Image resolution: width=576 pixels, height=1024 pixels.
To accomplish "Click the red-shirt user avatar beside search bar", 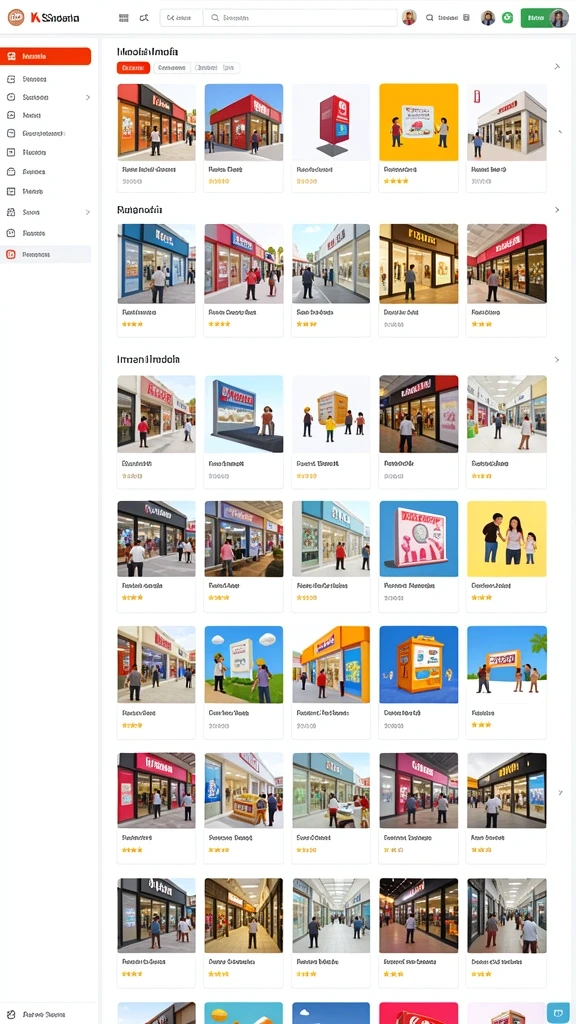I will (409, 18).
